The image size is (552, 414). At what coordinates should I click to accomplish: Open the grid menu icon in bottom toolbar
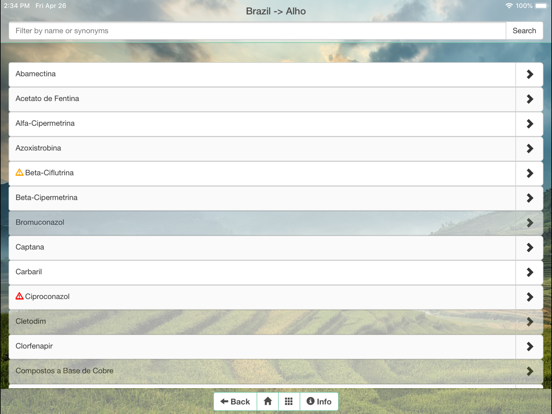point(289,401)
